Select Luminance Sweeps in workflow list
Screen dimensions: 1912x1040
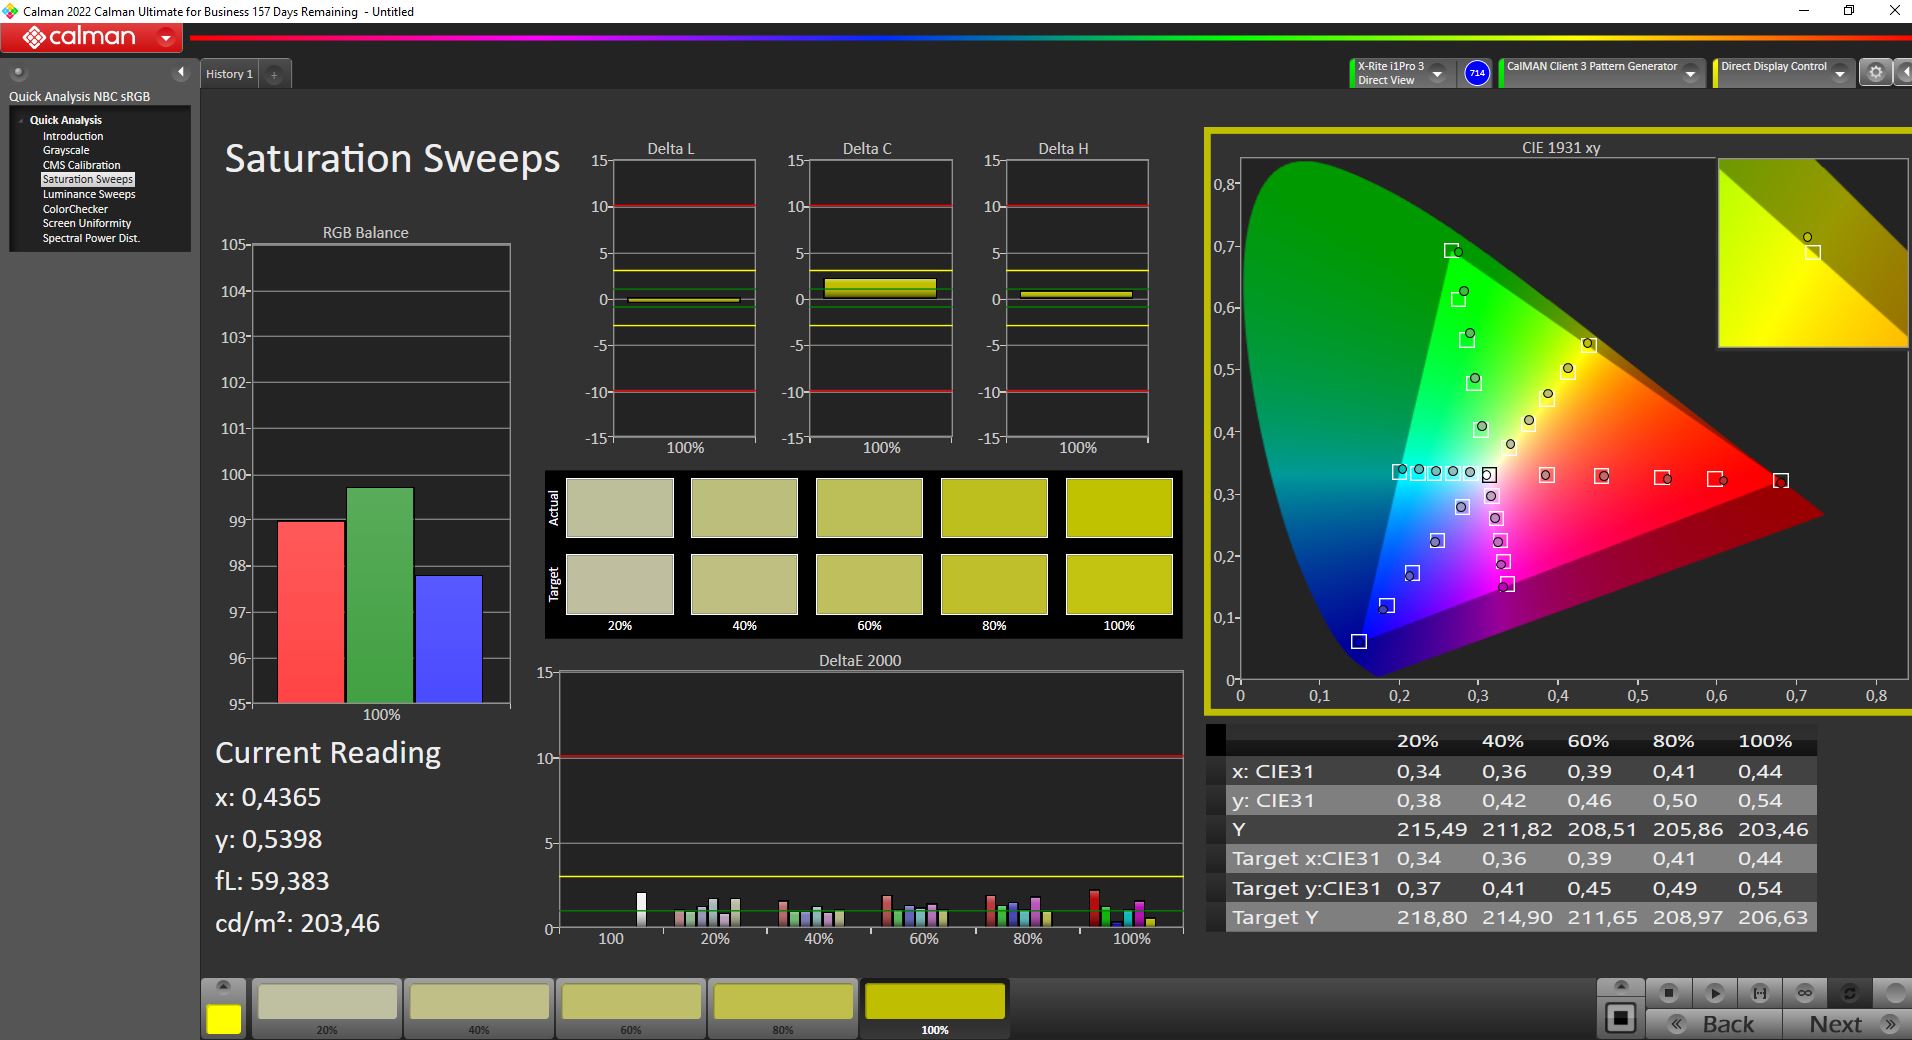point(89,194)
